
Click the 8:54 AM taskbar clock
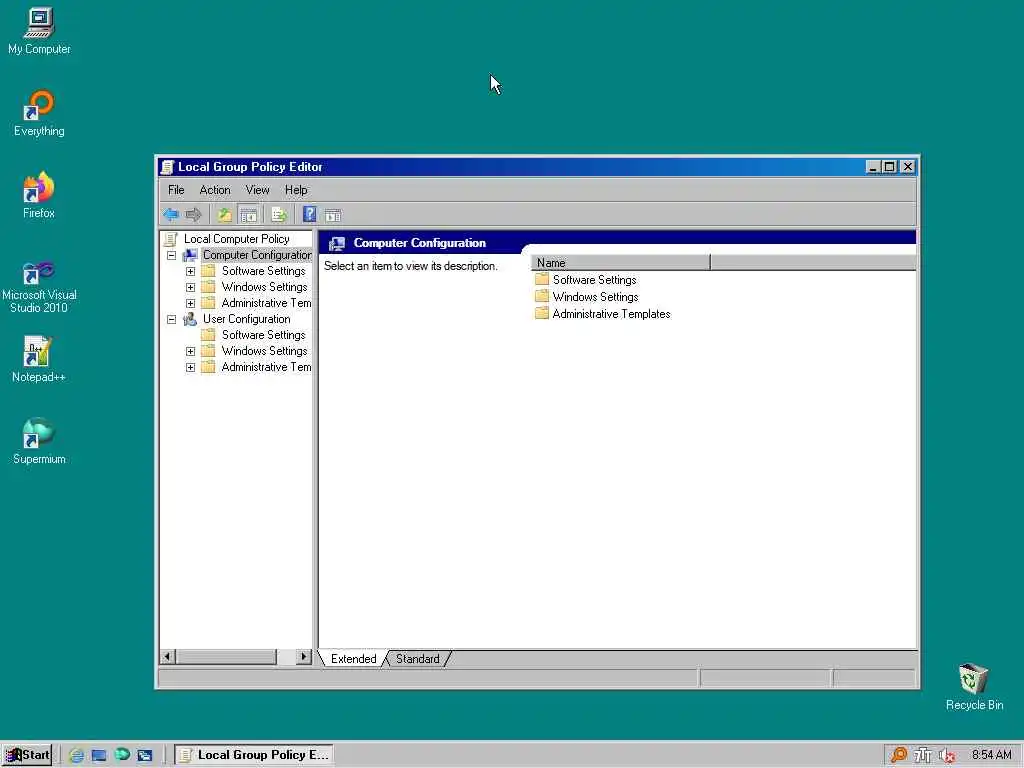coord(991,755)
